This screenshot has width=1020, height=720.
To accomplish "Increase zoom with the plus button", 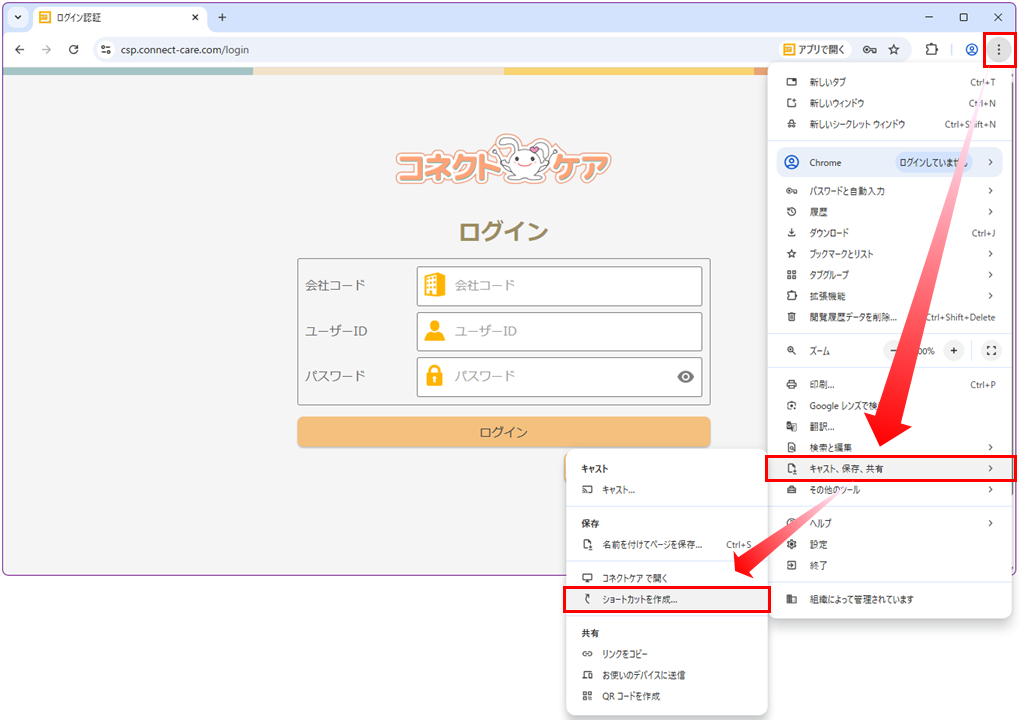I will [954, 351].
